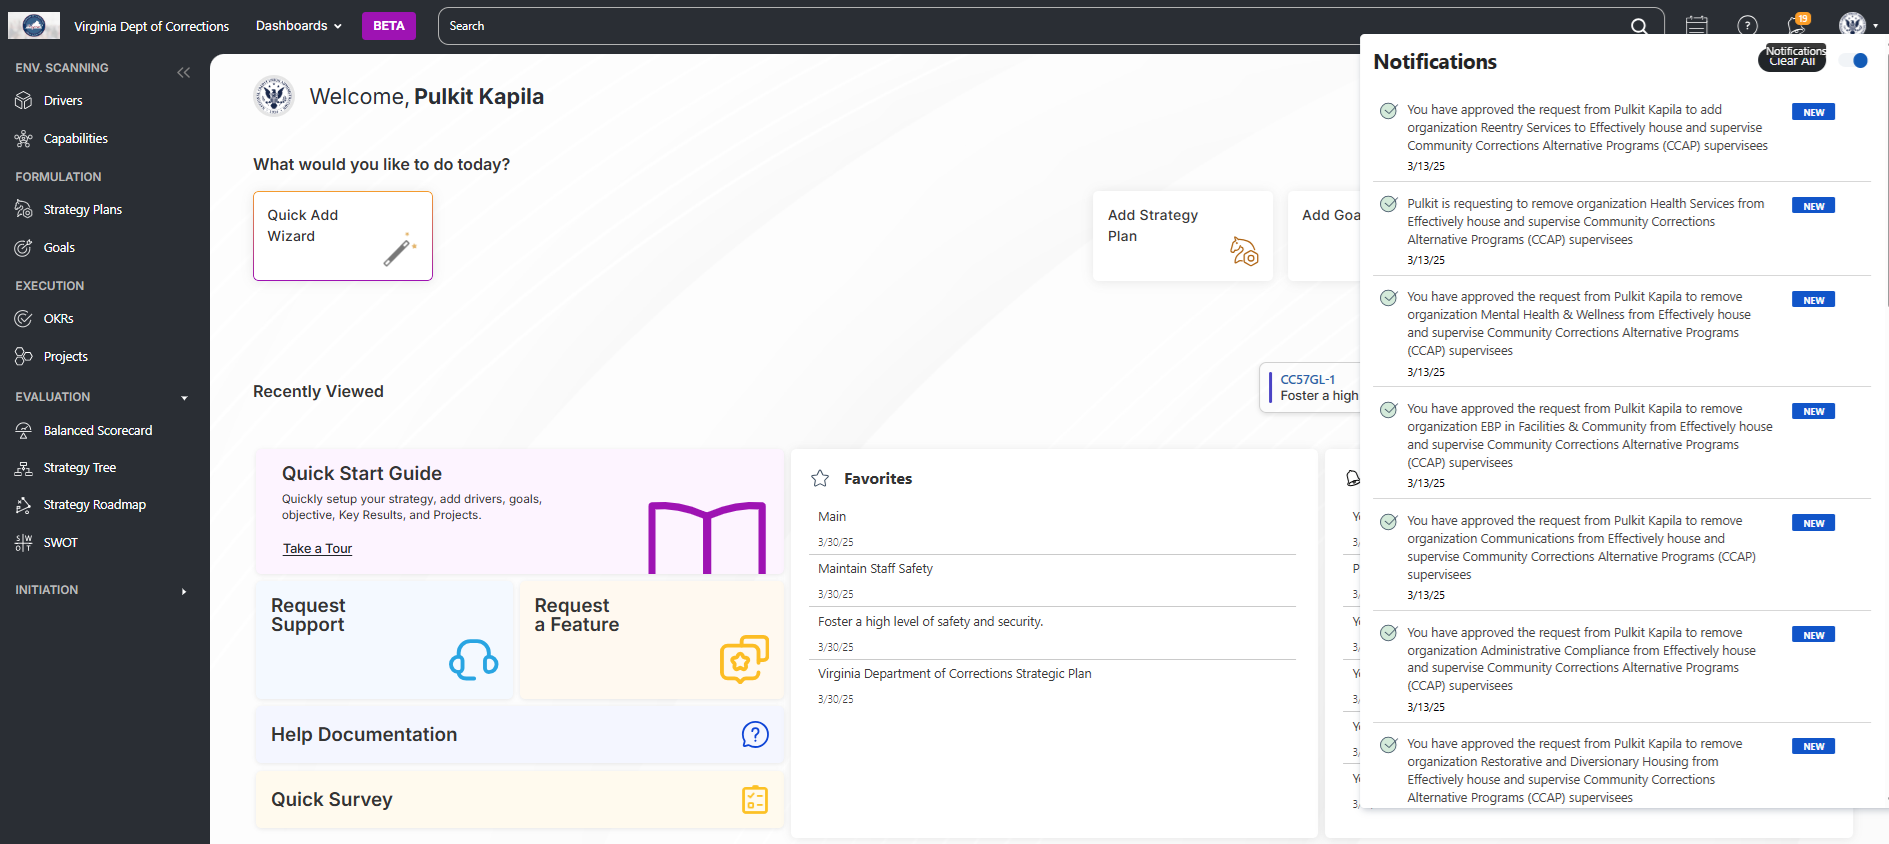Image resolution: width=1889 pixels, height=844 pixels.
Task: Open Capabilities in the sidebar
Action: point(75,139)
